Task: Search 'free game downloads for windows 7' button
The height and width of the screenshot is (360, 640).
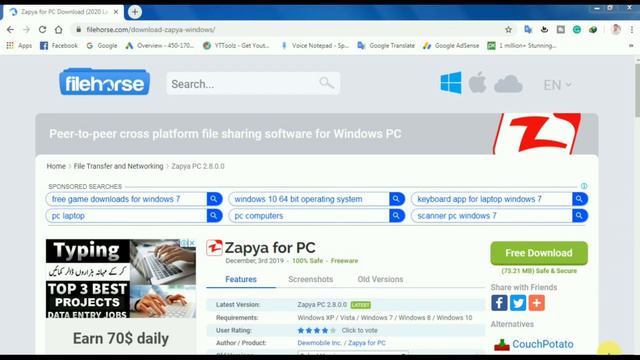Action: [x=214, y=199]
